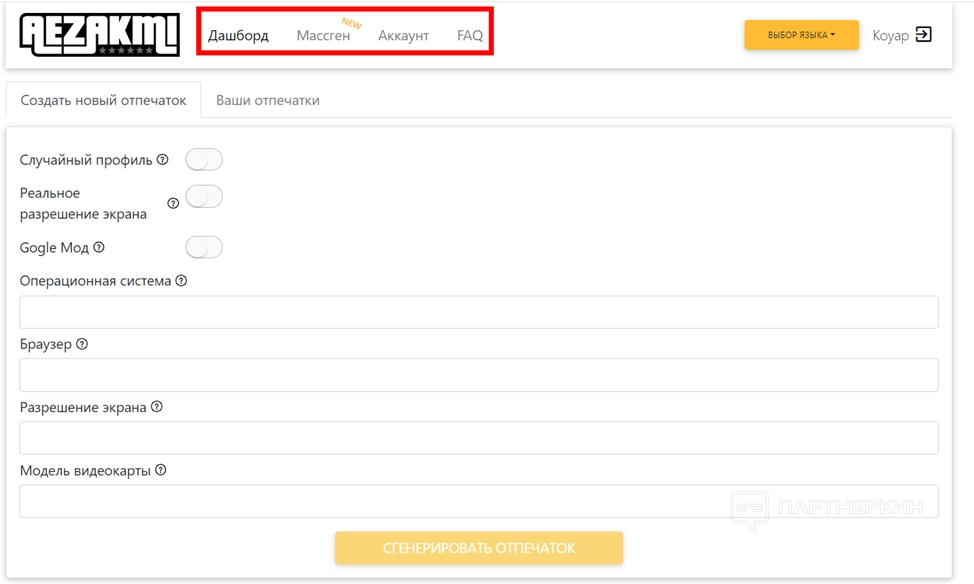Click the СГЕНЕРИРОВАТЬ ОТПЕЧАТОК button
The height and width of the screenshot is (584, 974).
point(479,548)
